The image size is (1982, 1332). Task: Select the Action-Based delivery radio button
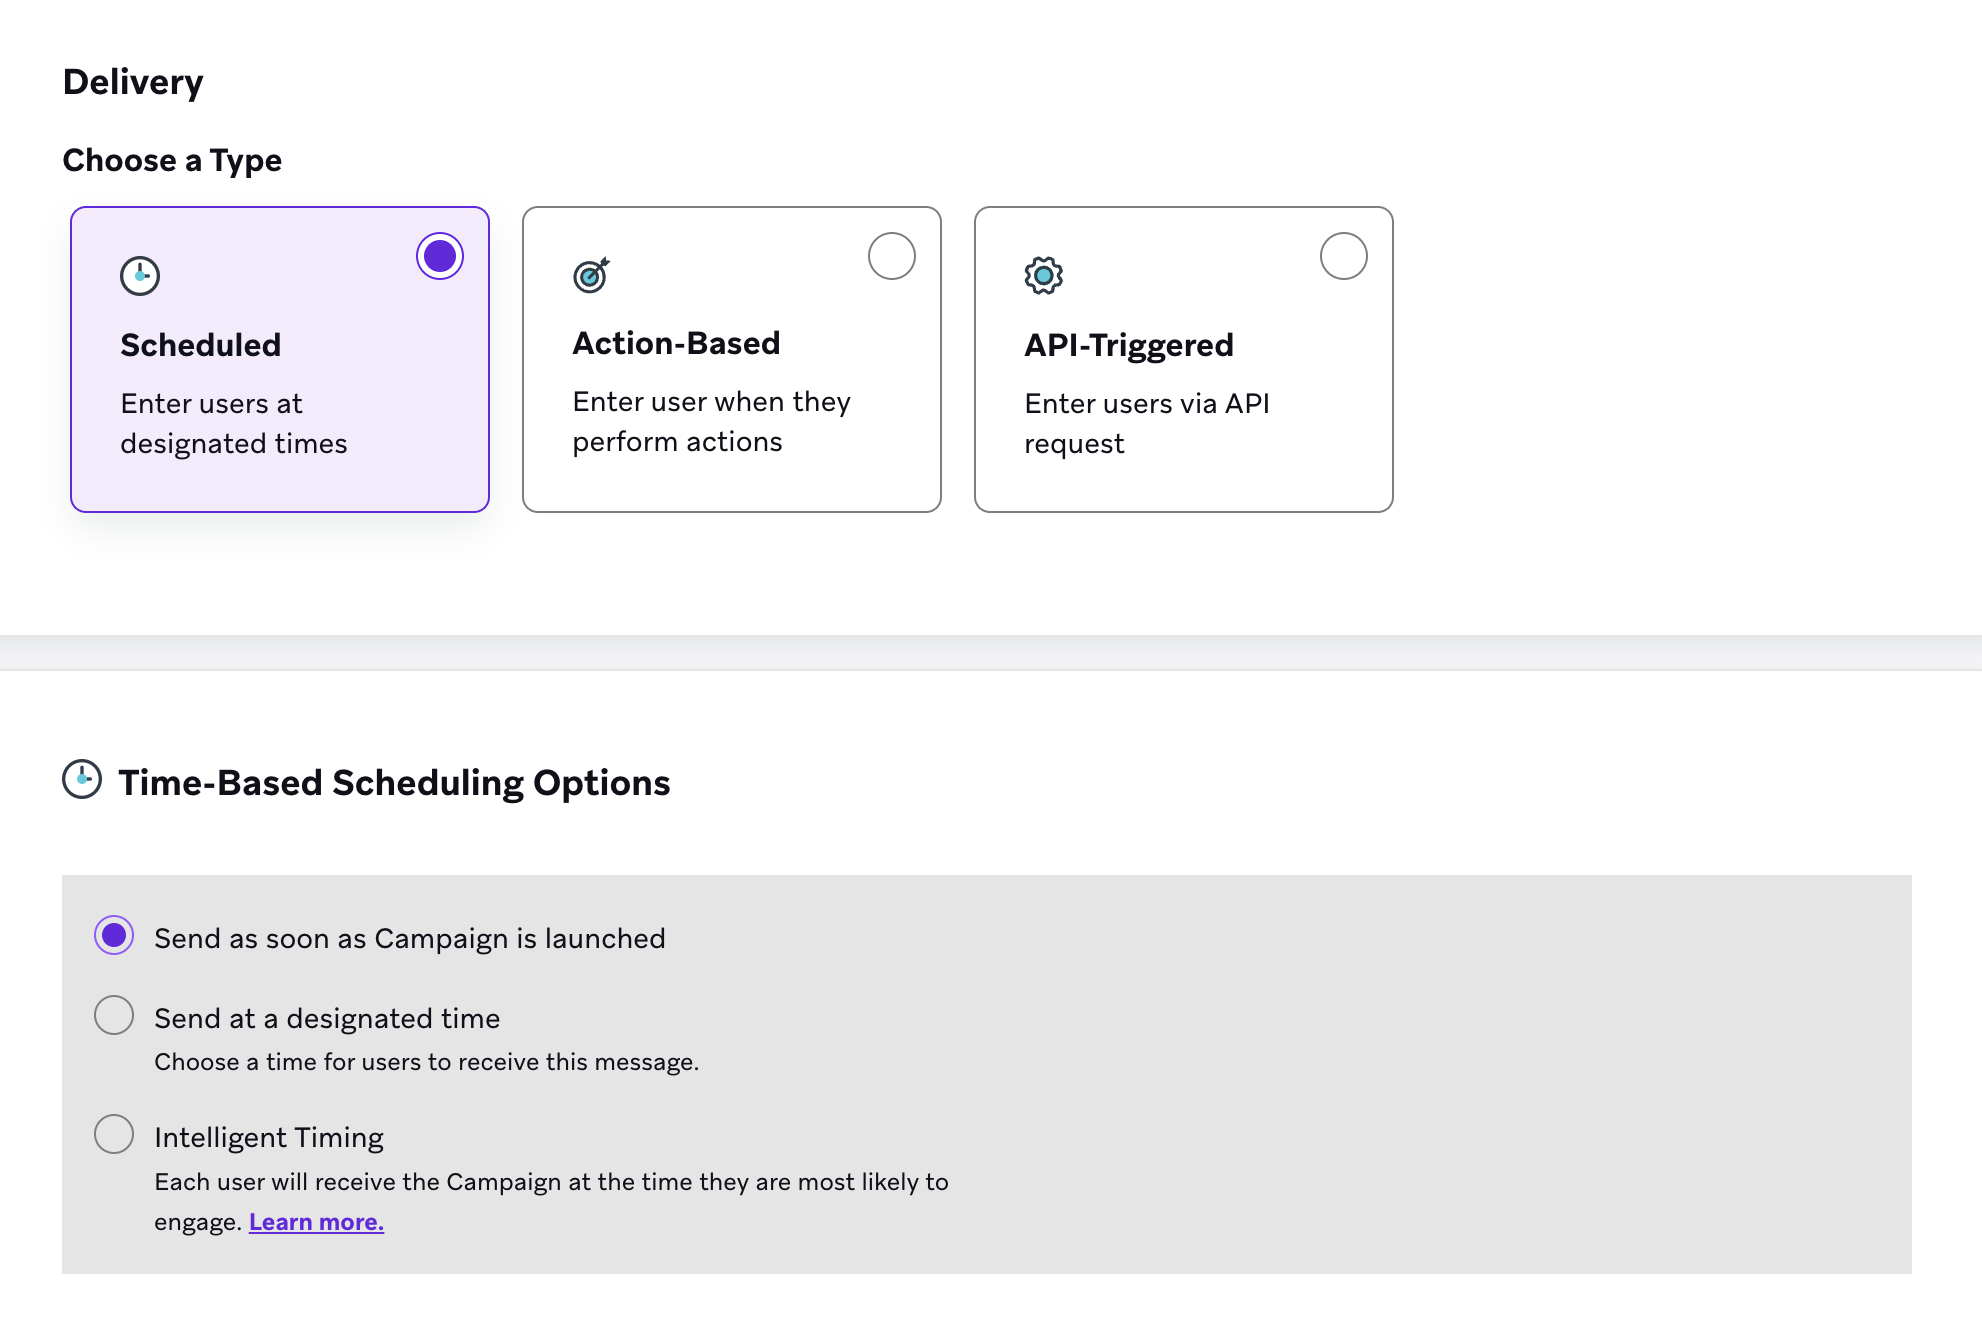click(x=891, y=257)
